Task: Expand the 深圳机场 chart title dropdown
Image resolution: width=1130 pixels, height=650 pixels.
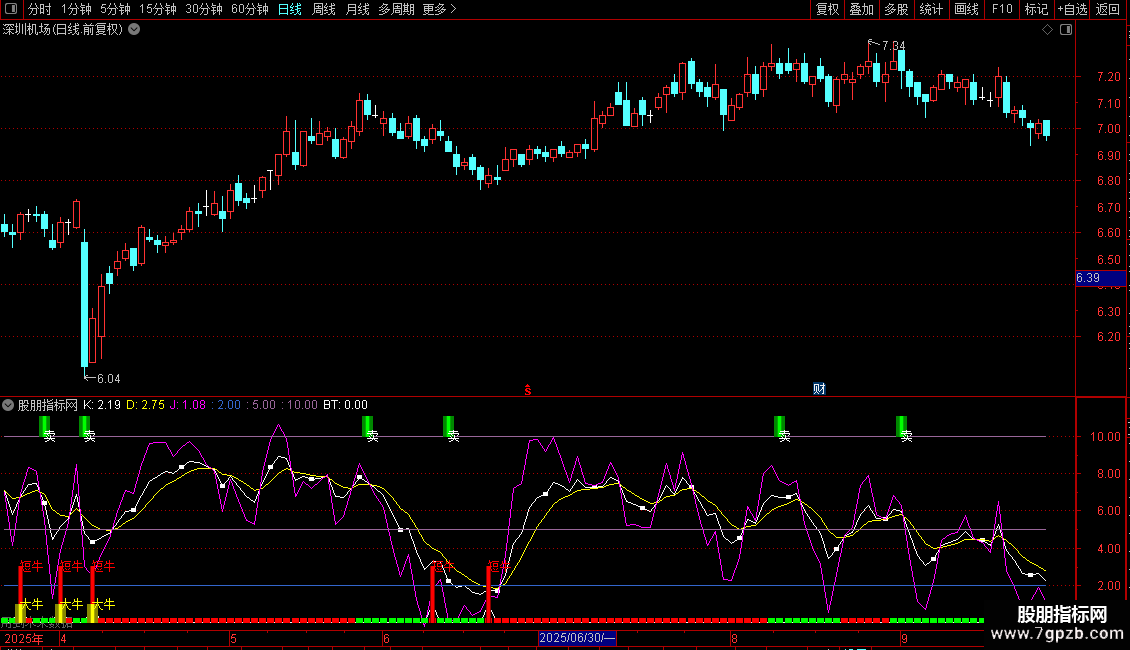Action: [x=134, y=30]
